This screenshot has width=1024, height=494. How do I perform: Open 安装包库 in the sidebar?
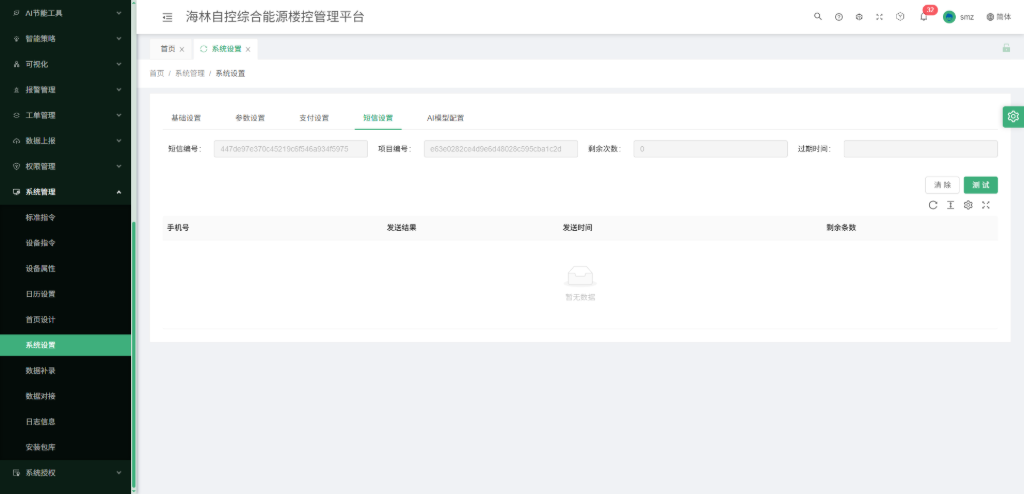[x=40, y=447]
